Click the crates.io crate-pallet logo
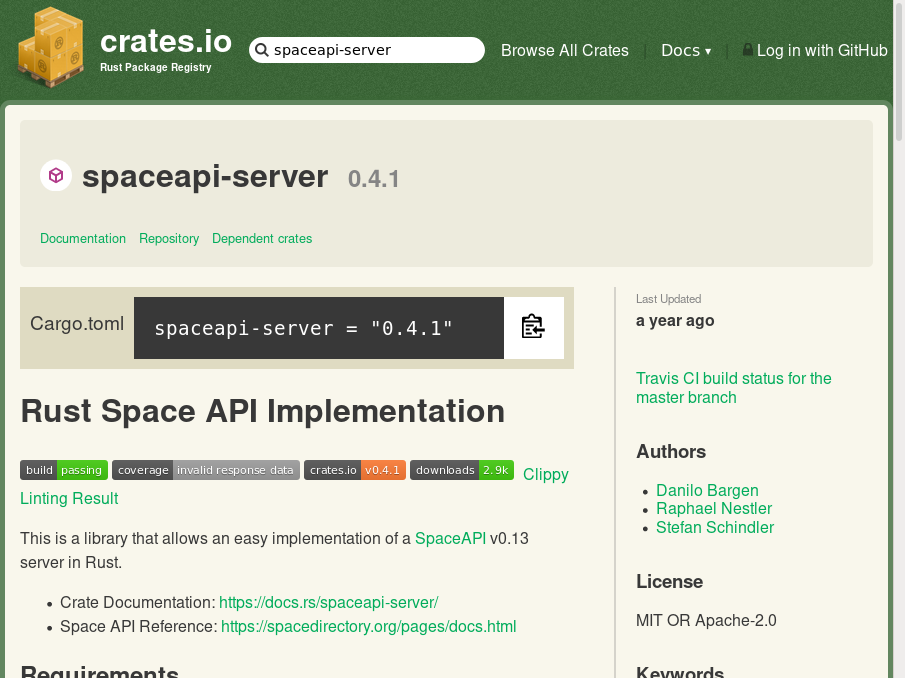905x678 pixels. (x=50, y=48)
